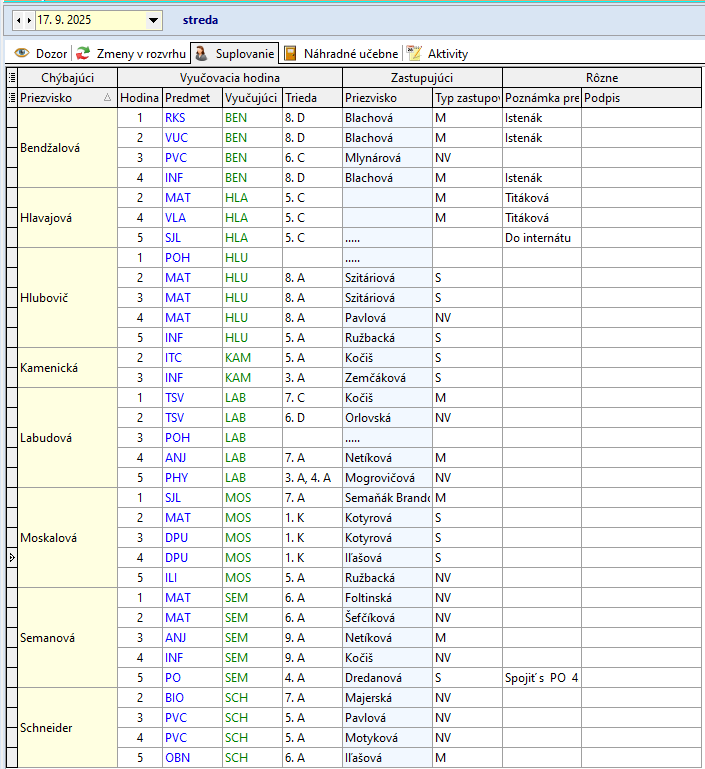Click subject ILI in Moskalová row
The image size is (705, 769).
192,578
